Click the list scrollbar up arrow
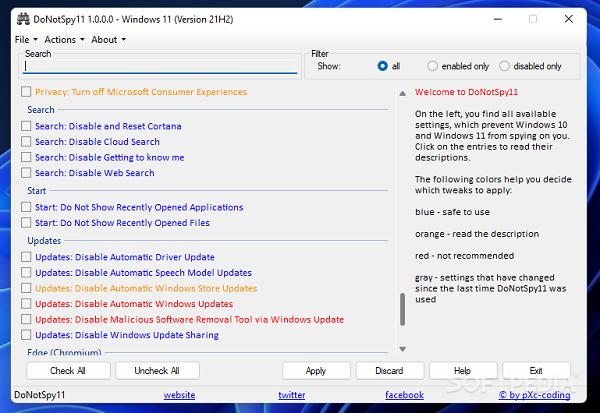 pos(402,93)
